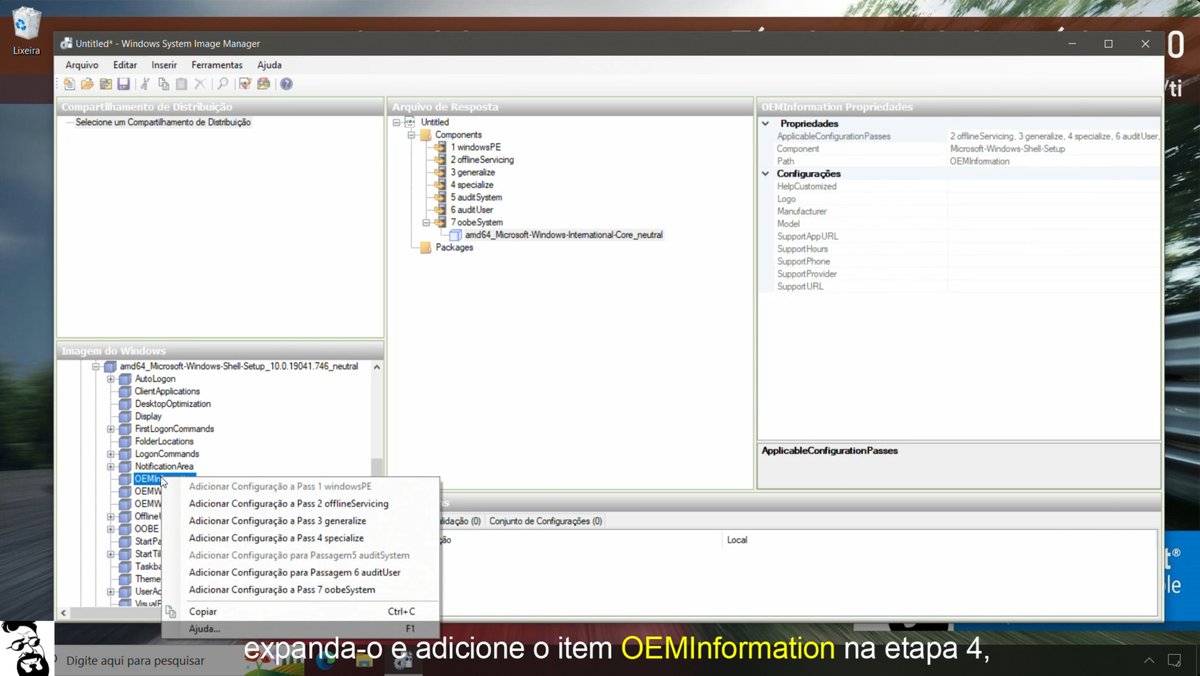This screenshot has width=1200, height=676.
Task: Click the Find magnifier toolbar icon
Action: pos(222,84)
